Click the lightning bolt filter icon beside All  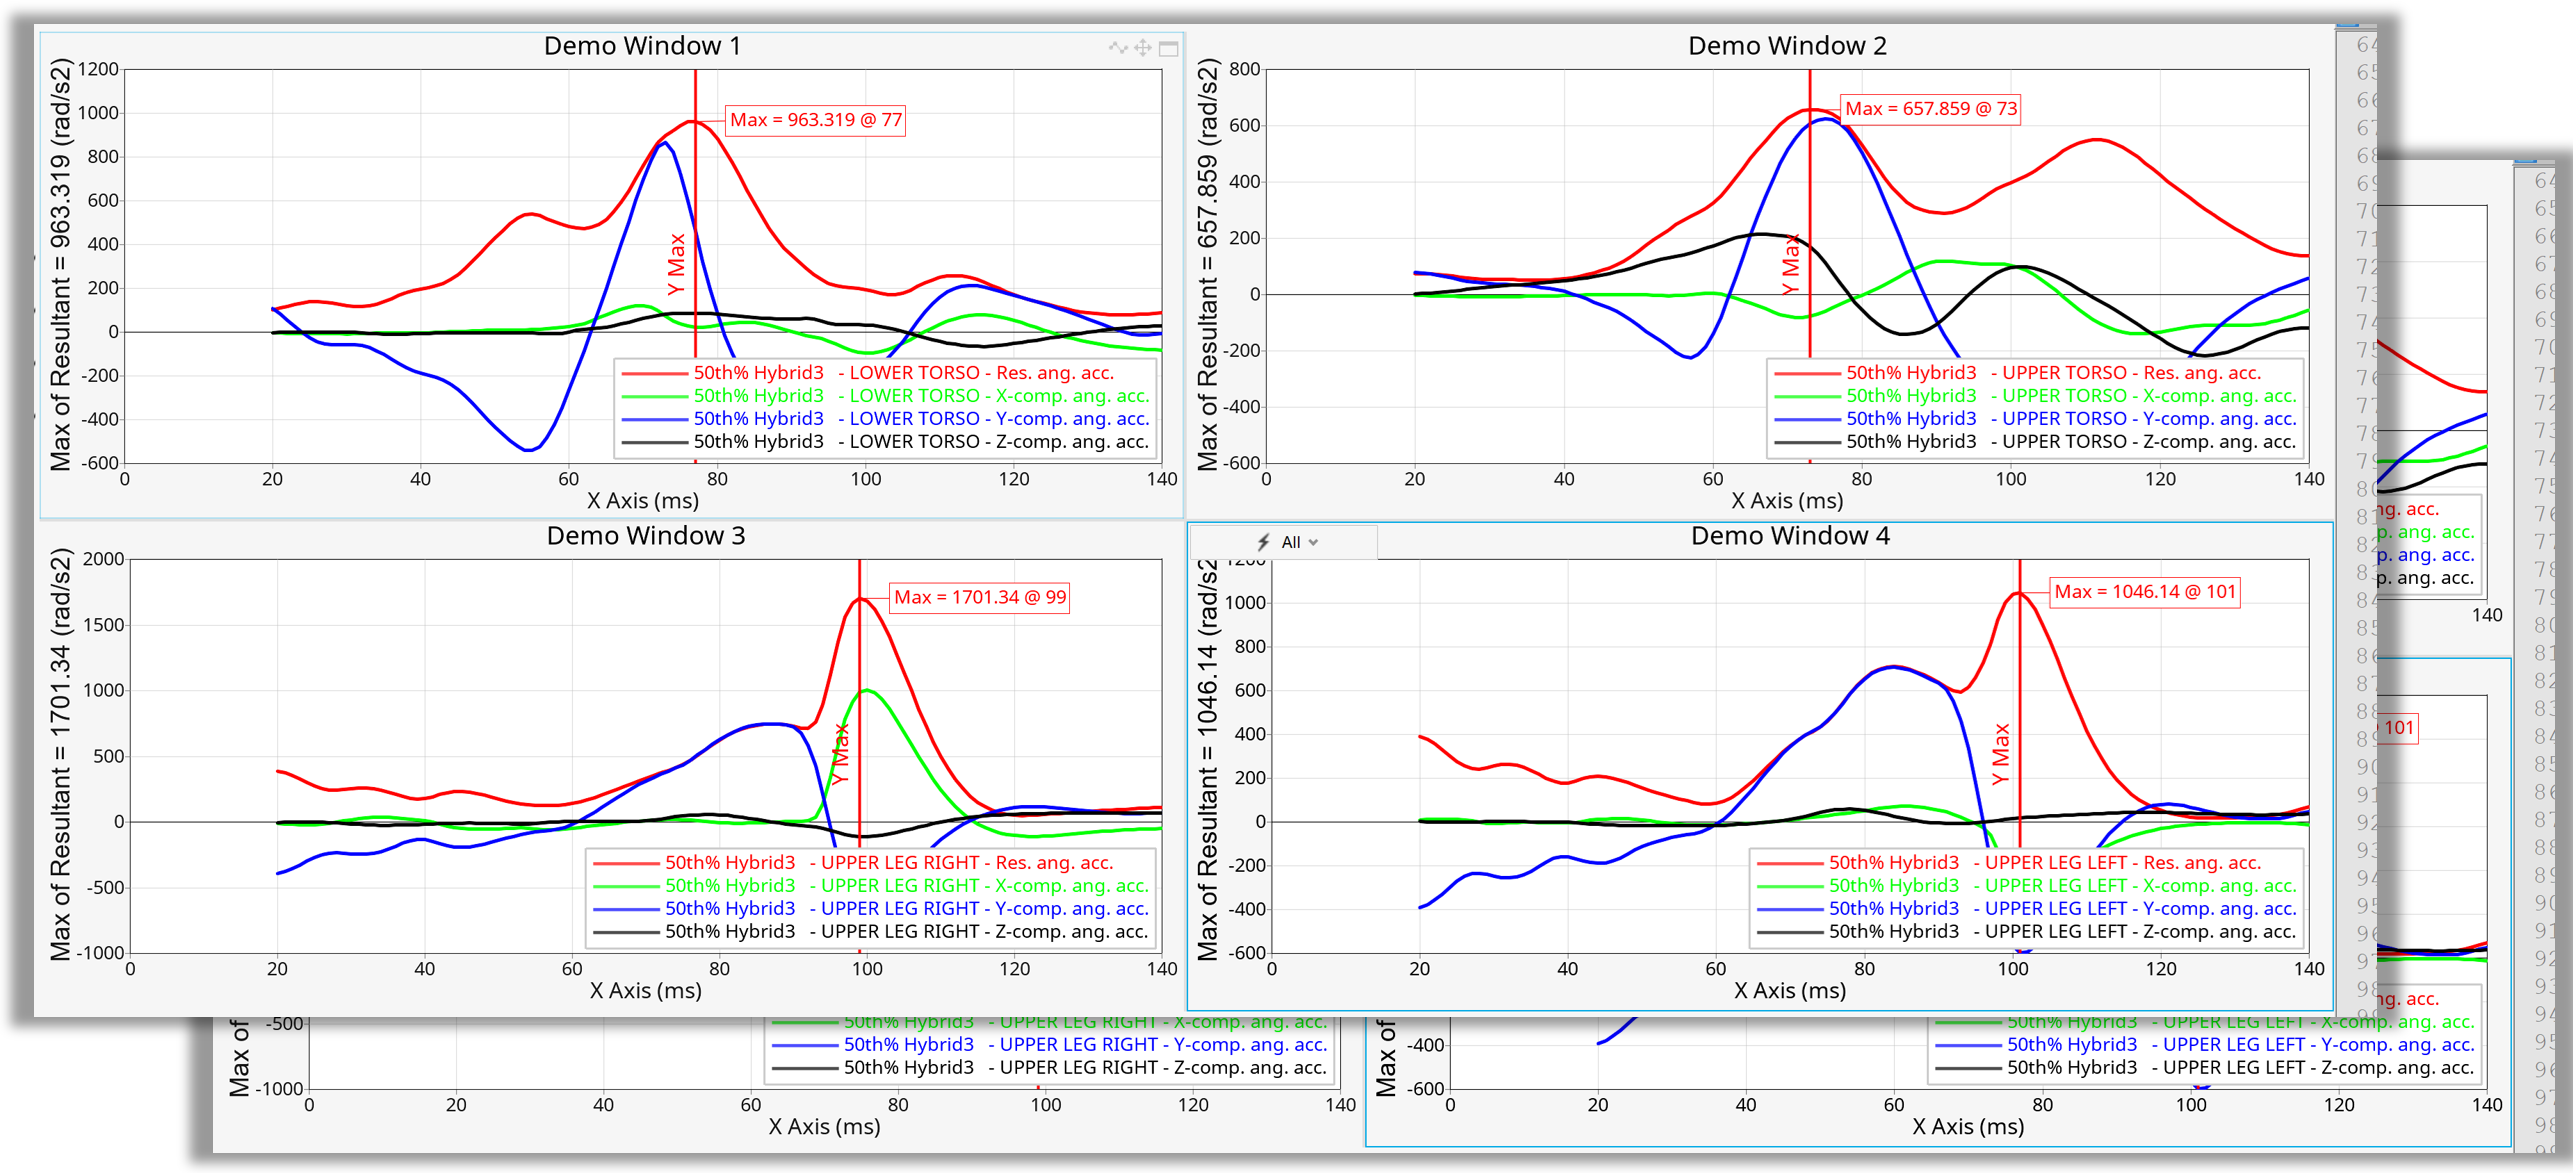click(x=1262, y=541)
